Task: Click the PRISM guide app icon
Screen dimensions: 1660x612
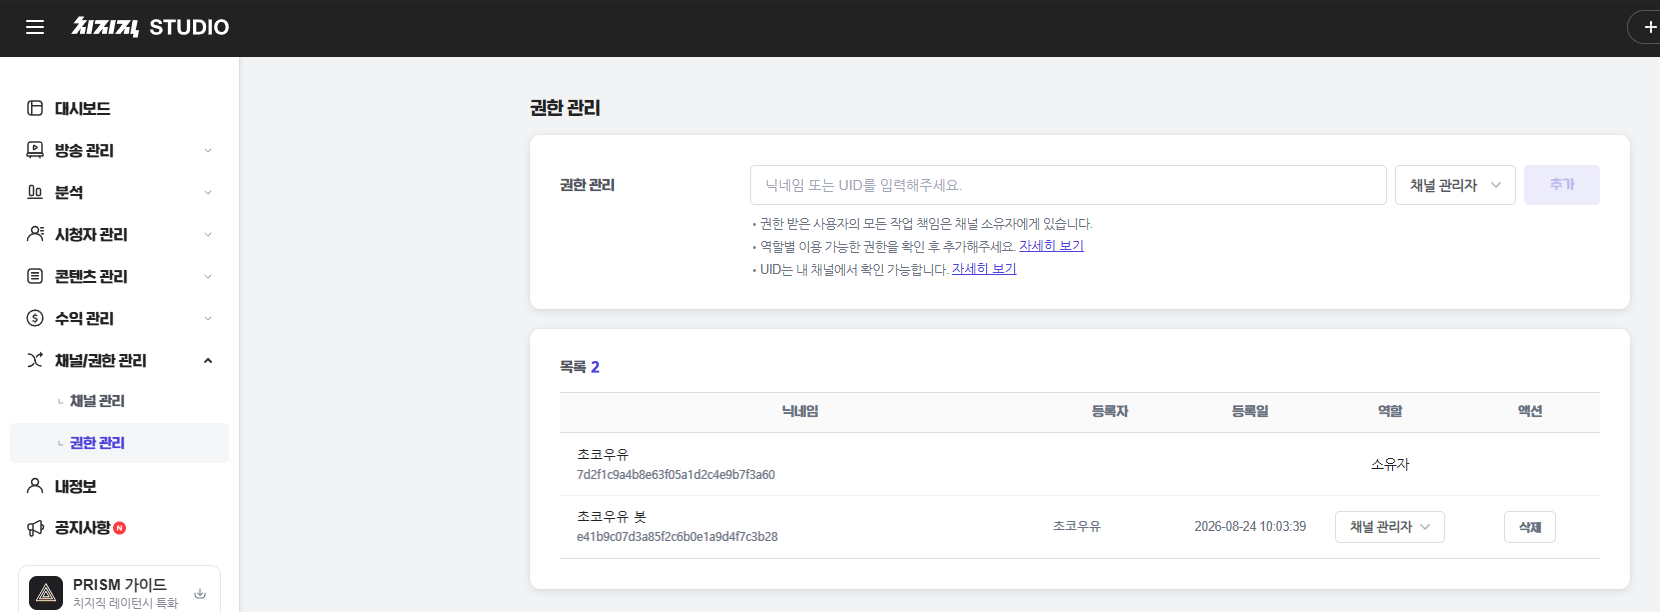Action: pyautogui.click(x=46, y=593)
